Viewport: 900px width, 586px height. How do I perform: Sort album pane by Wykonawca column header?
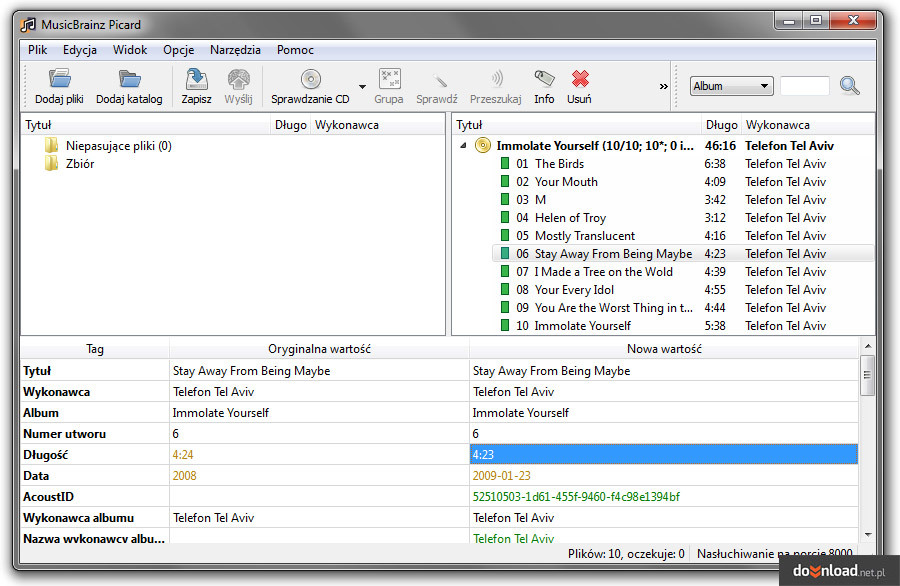[x=808, y=125]
